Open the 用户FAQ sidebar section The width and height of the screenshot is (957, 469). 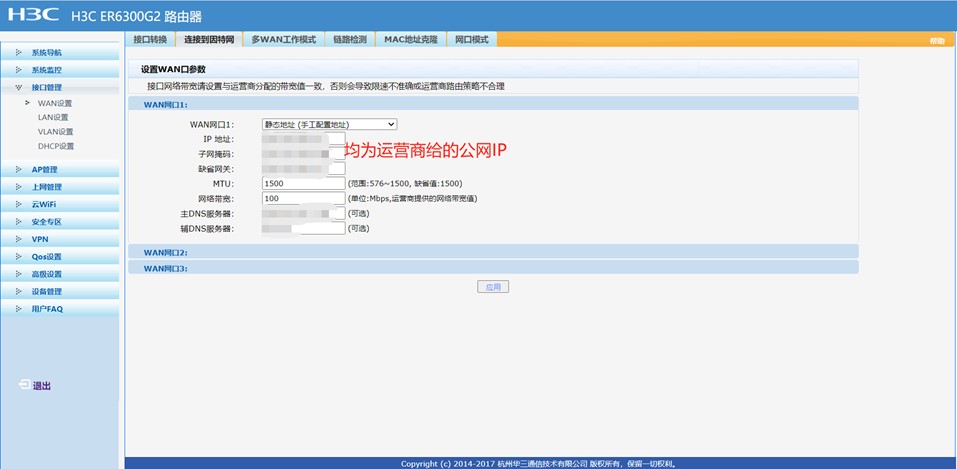click(x=60, y=309)
